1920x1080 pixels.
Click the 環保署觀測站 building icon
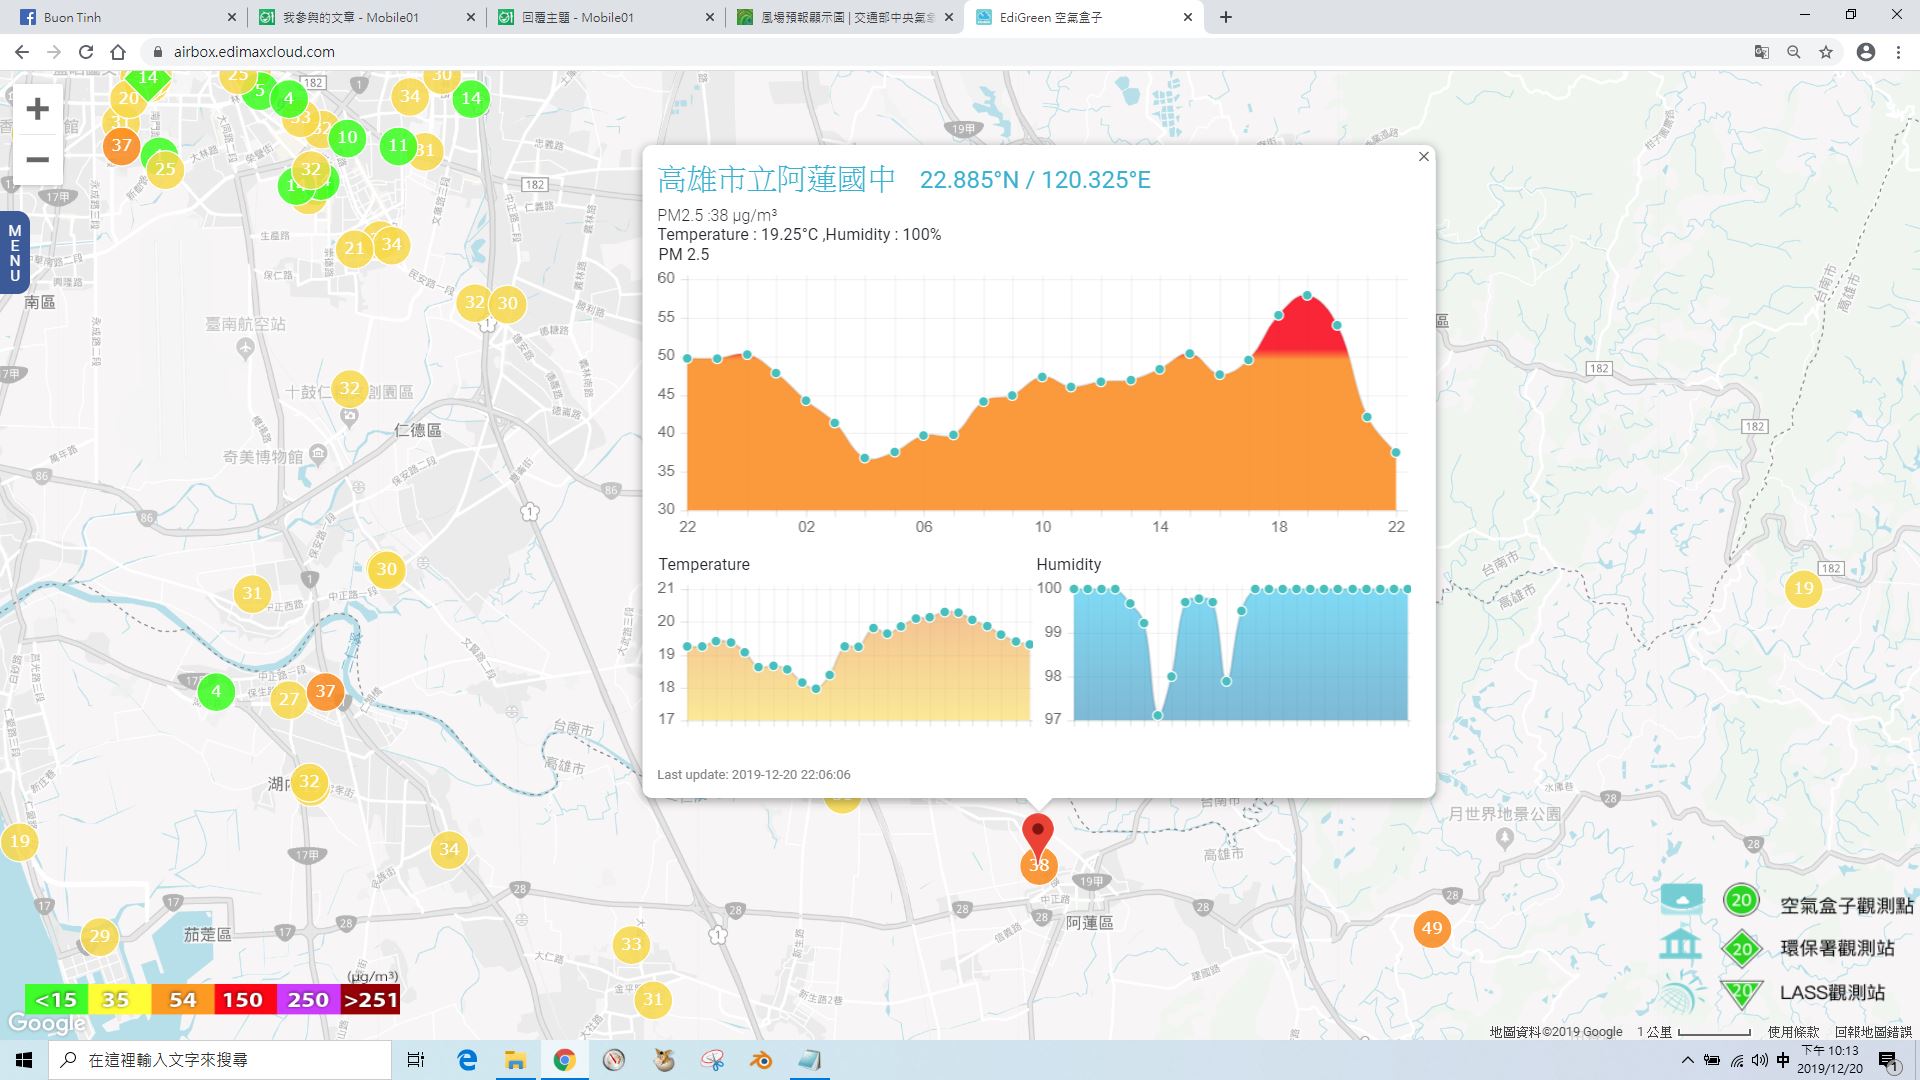(1680, 946)
